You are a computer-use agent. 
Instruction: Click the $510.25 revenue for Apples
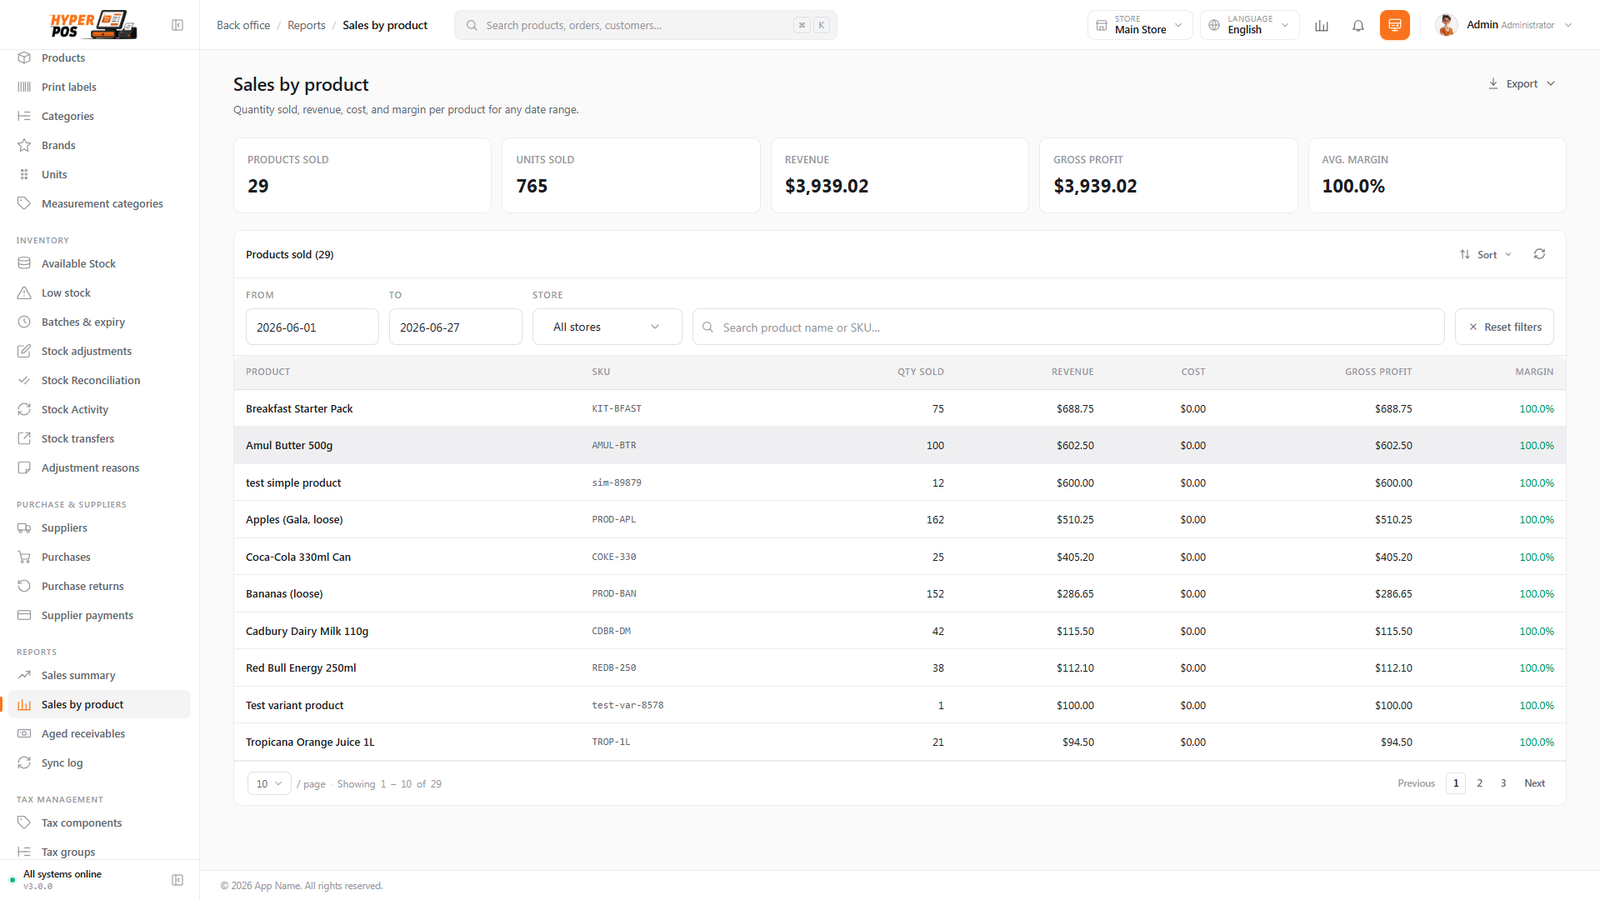pyautogui.click(x=1075, y=520)
